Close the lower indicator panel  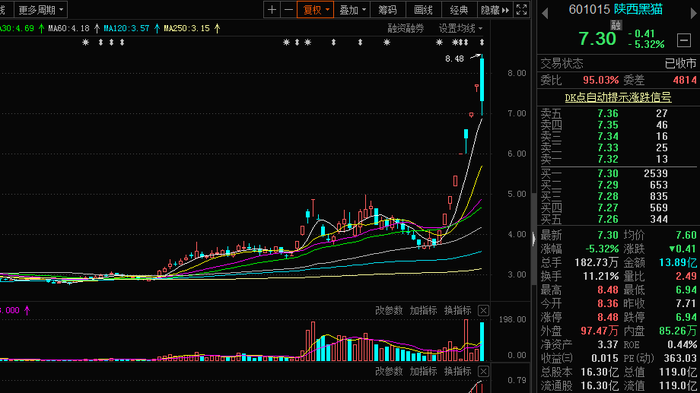click(x=483, y=371)
